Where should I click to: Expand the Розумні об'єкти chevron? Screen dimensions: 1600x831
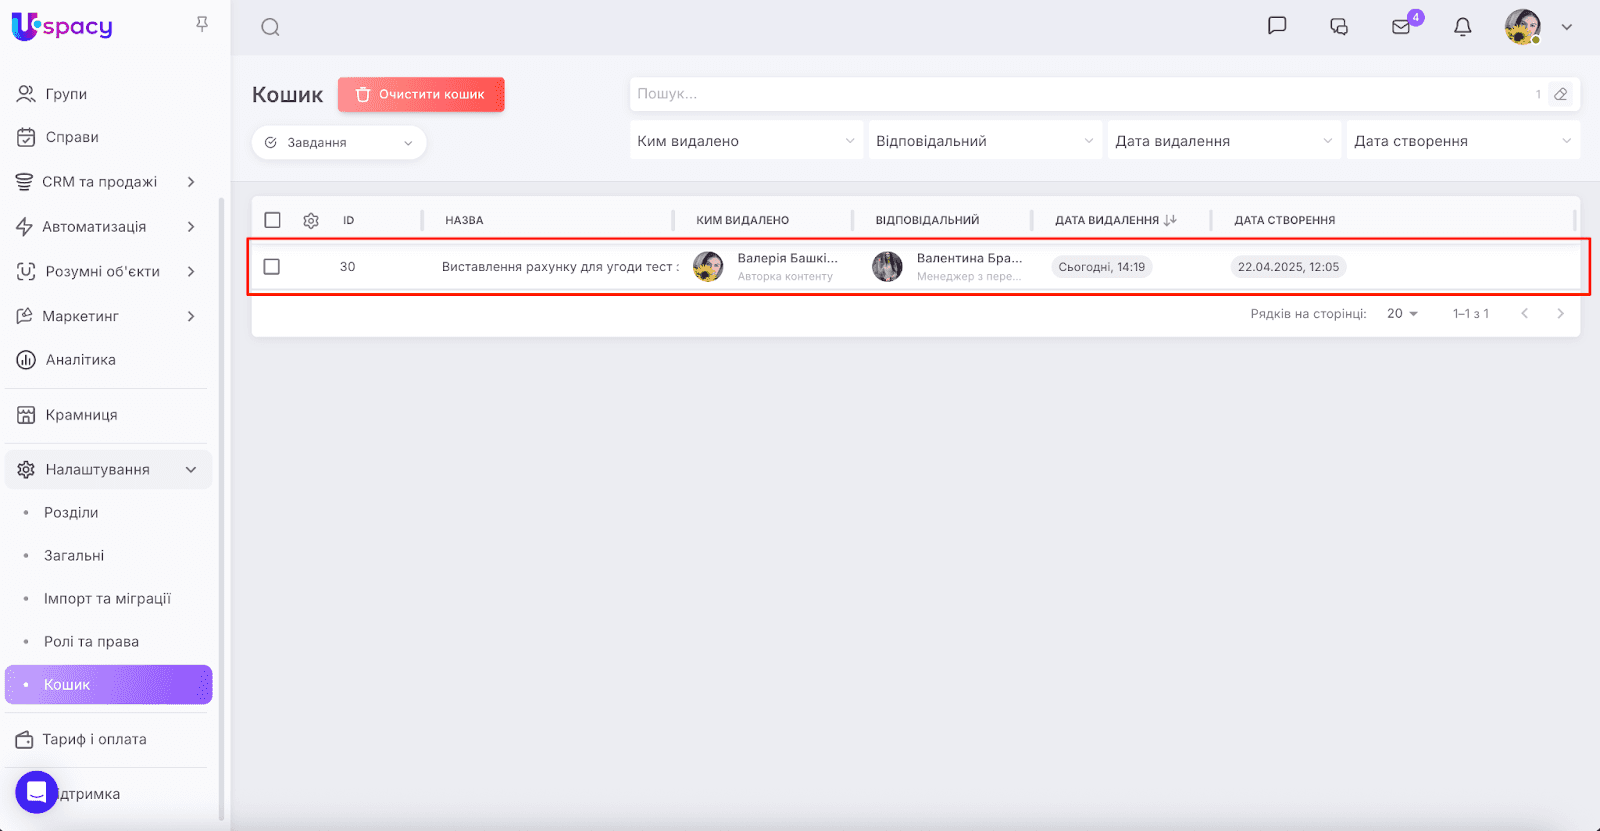(x=191, y=272)
